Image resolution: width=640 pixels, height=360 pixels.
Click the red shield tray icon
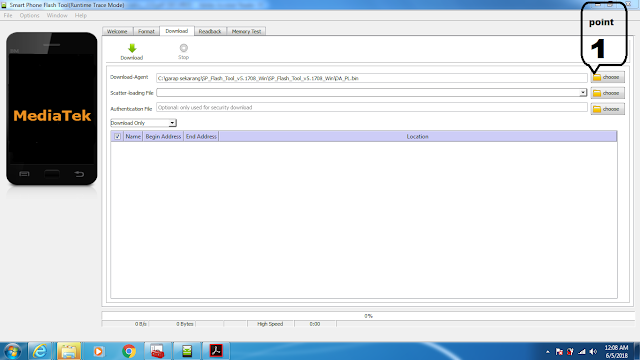[570, 351]
